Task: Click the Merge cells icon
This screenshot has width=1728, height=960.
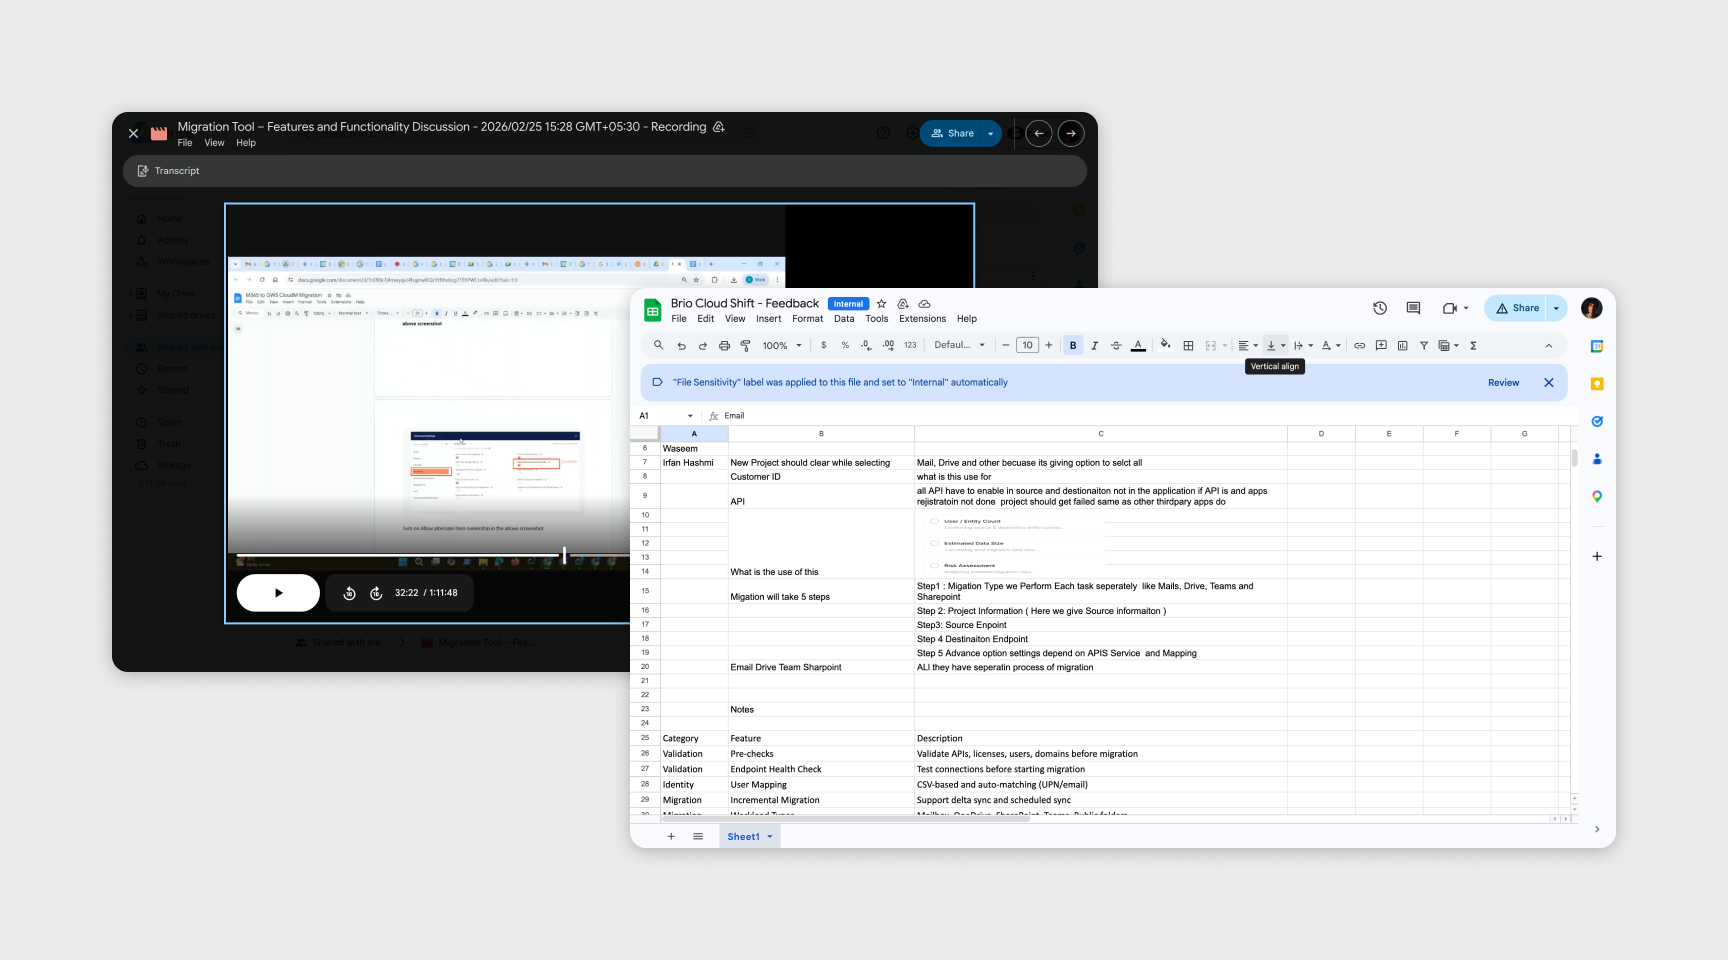Action: [x=1211, y=346]
